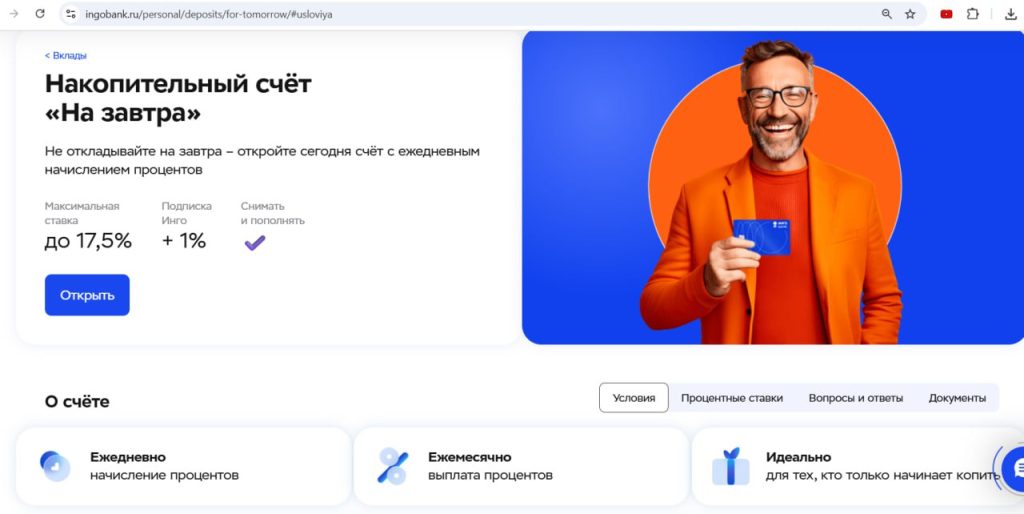
Task: Click the blue icon beside Ежедневно
Action: click(55, 466)
